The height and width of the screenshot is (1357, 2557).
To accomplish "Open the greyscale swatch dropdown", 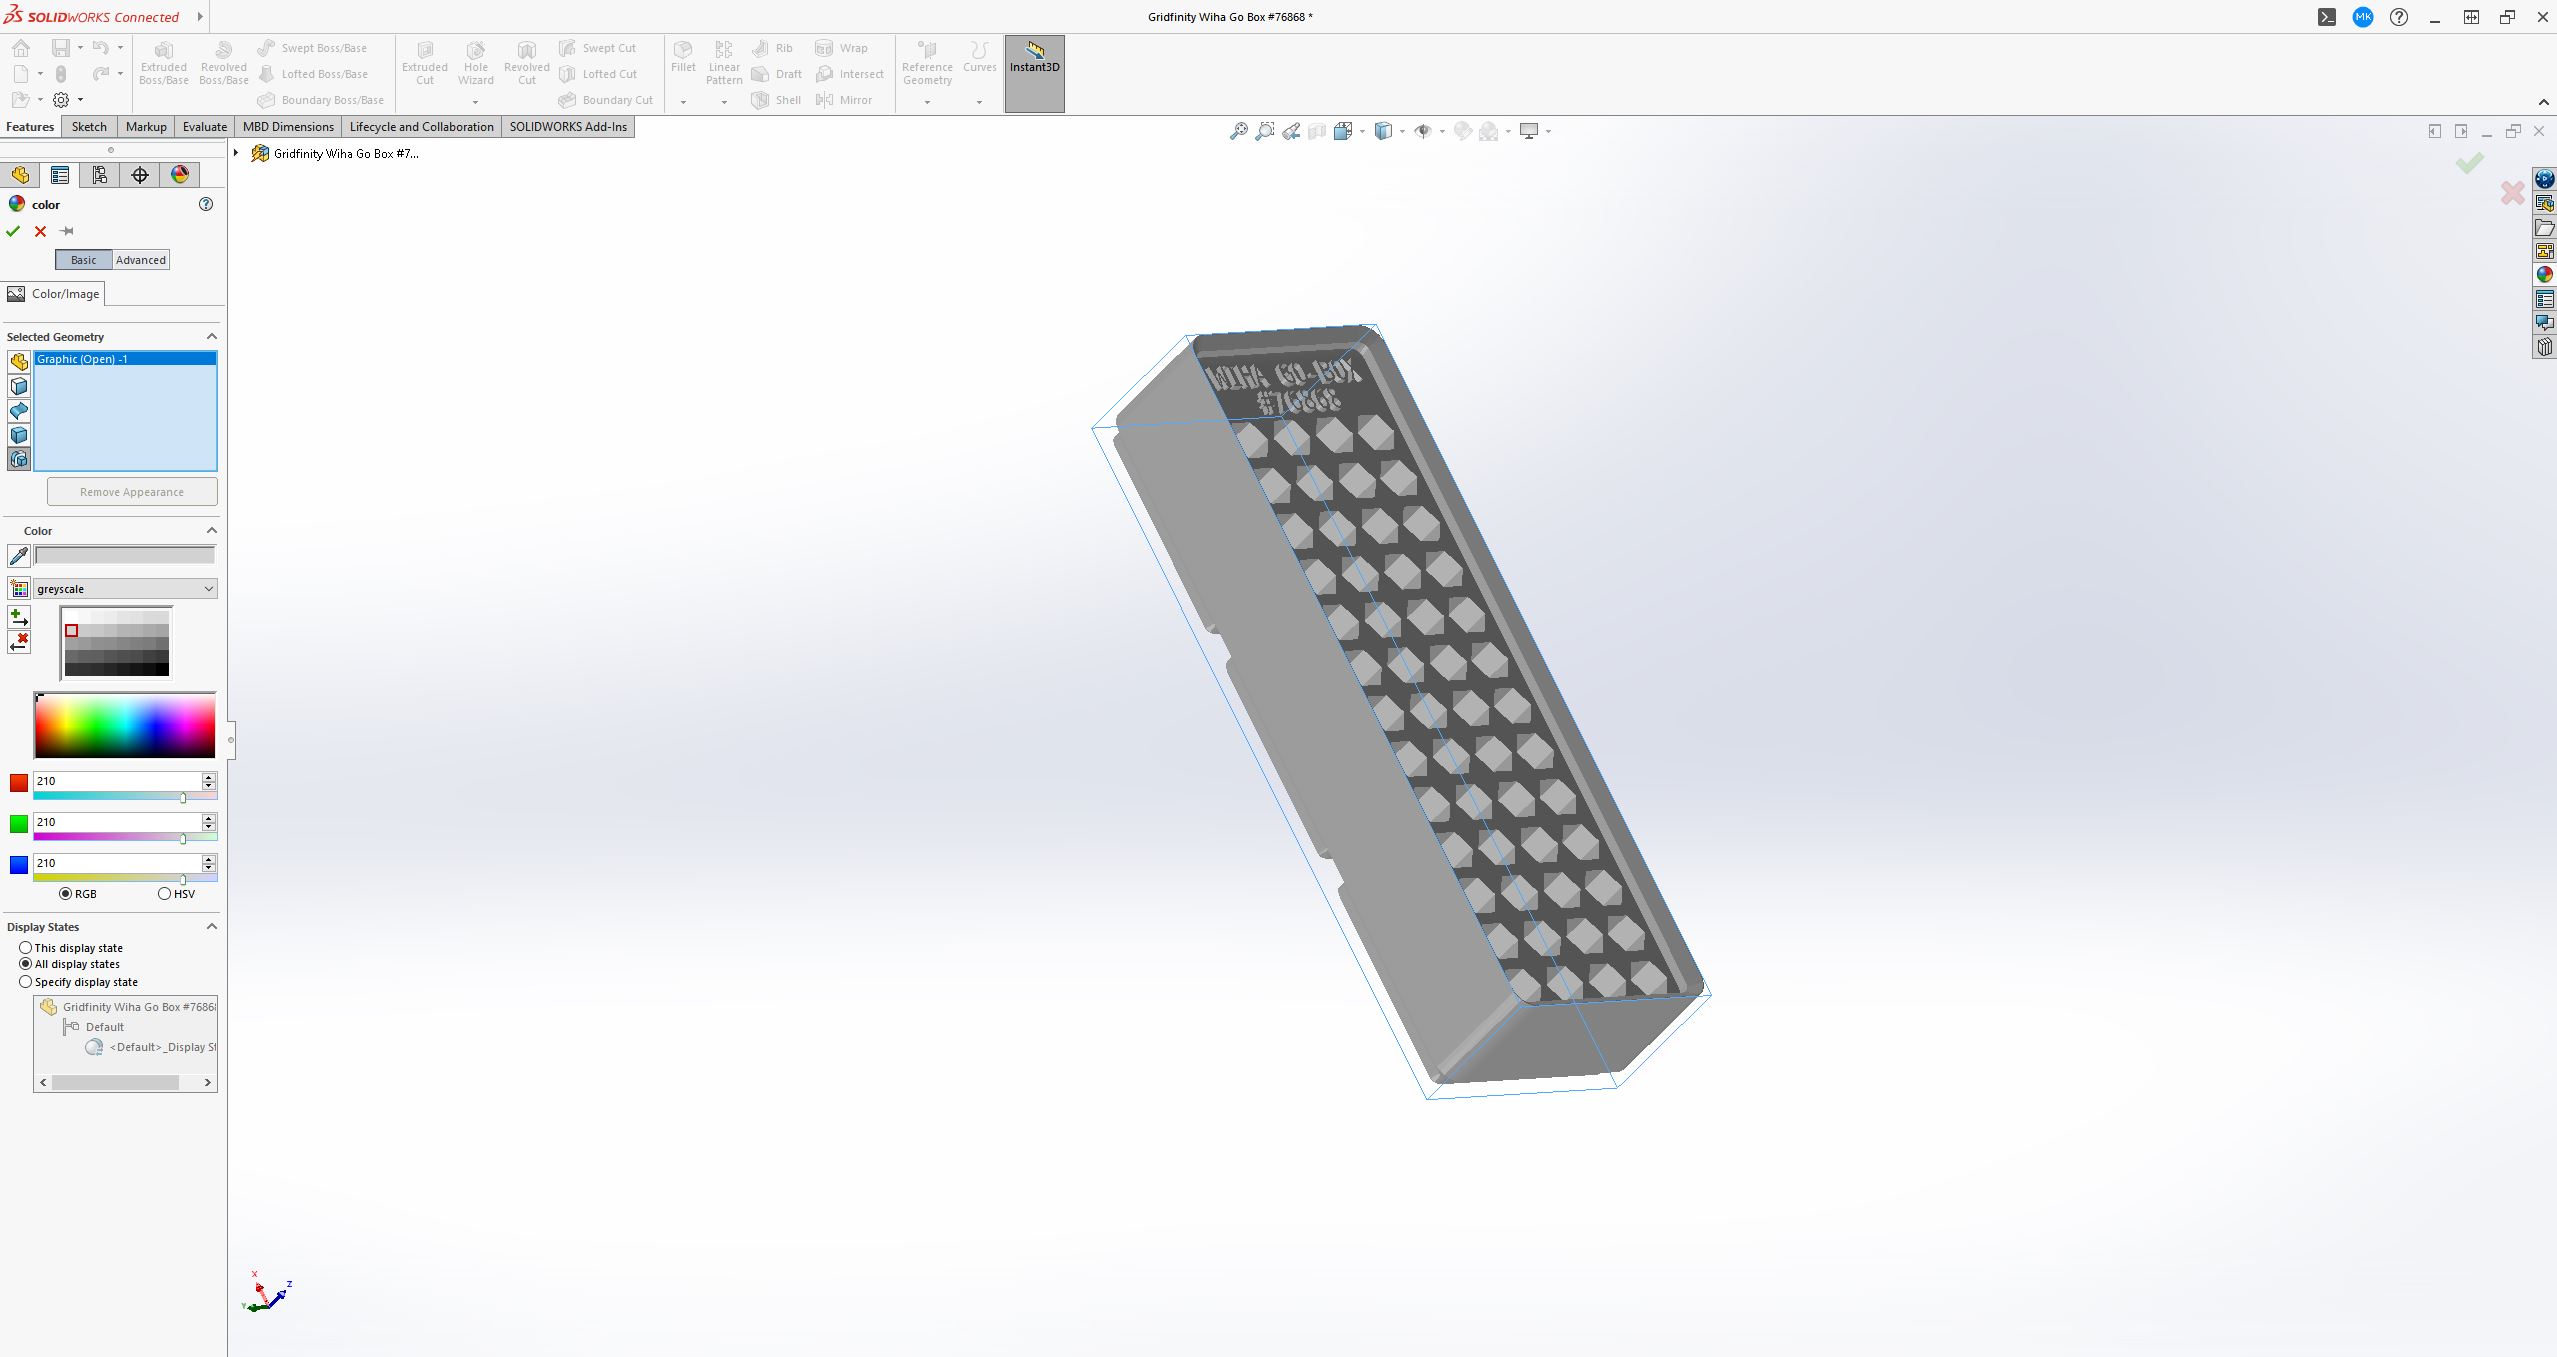I will pos(125,589).
